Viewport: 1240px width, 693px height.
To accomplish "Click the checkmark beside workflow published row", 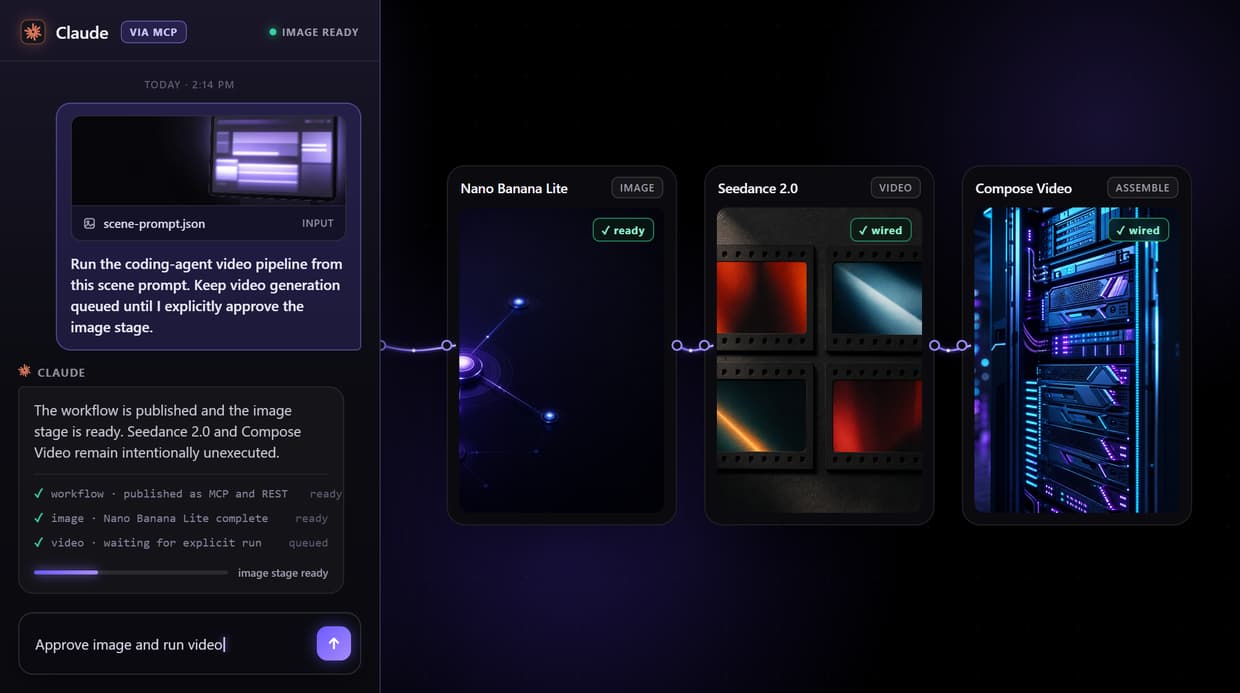I will pos(39,494).
